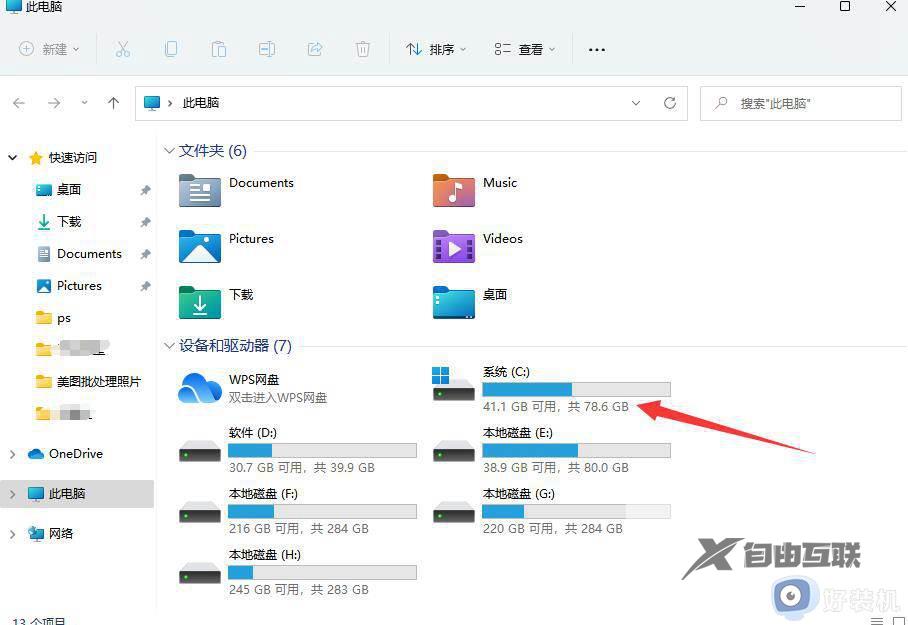Image resolution: width=908 pixels, height=625 pixels.
Task: Click the Cut scissors icon
Action: coord(123,49)
